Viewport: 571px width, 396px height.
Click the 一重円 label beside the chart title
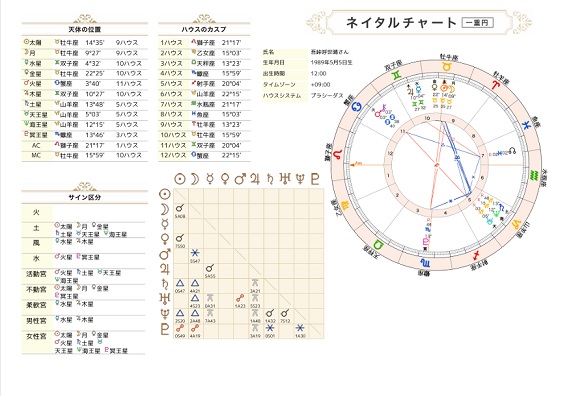(x=477, y=23)
